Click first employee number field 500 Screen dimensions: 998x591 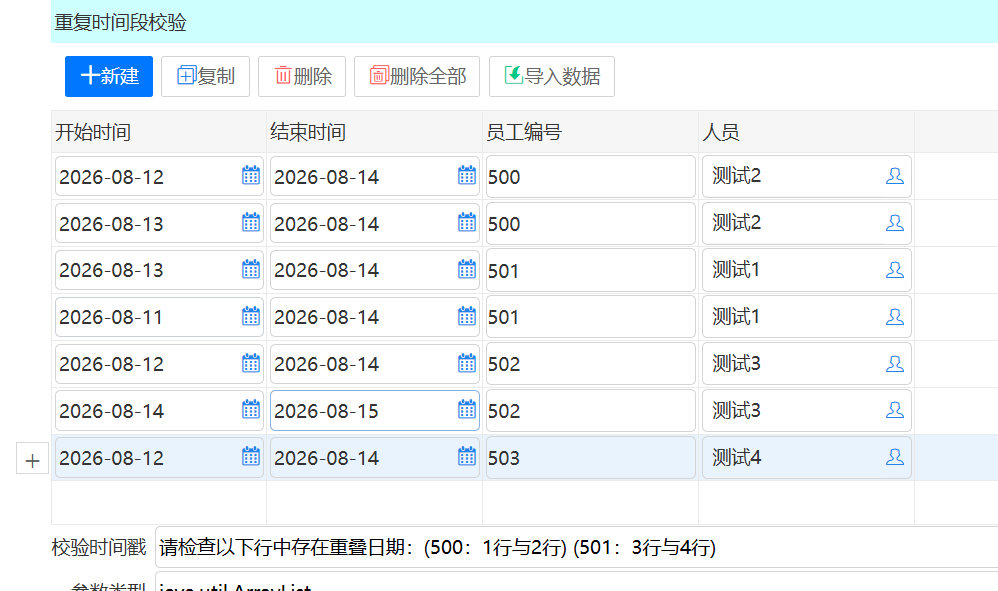591,176
